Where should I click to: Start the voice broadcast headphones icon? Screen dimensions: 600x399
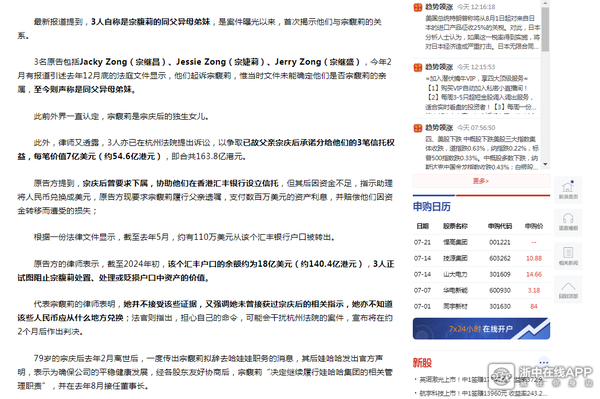[568, 222]
